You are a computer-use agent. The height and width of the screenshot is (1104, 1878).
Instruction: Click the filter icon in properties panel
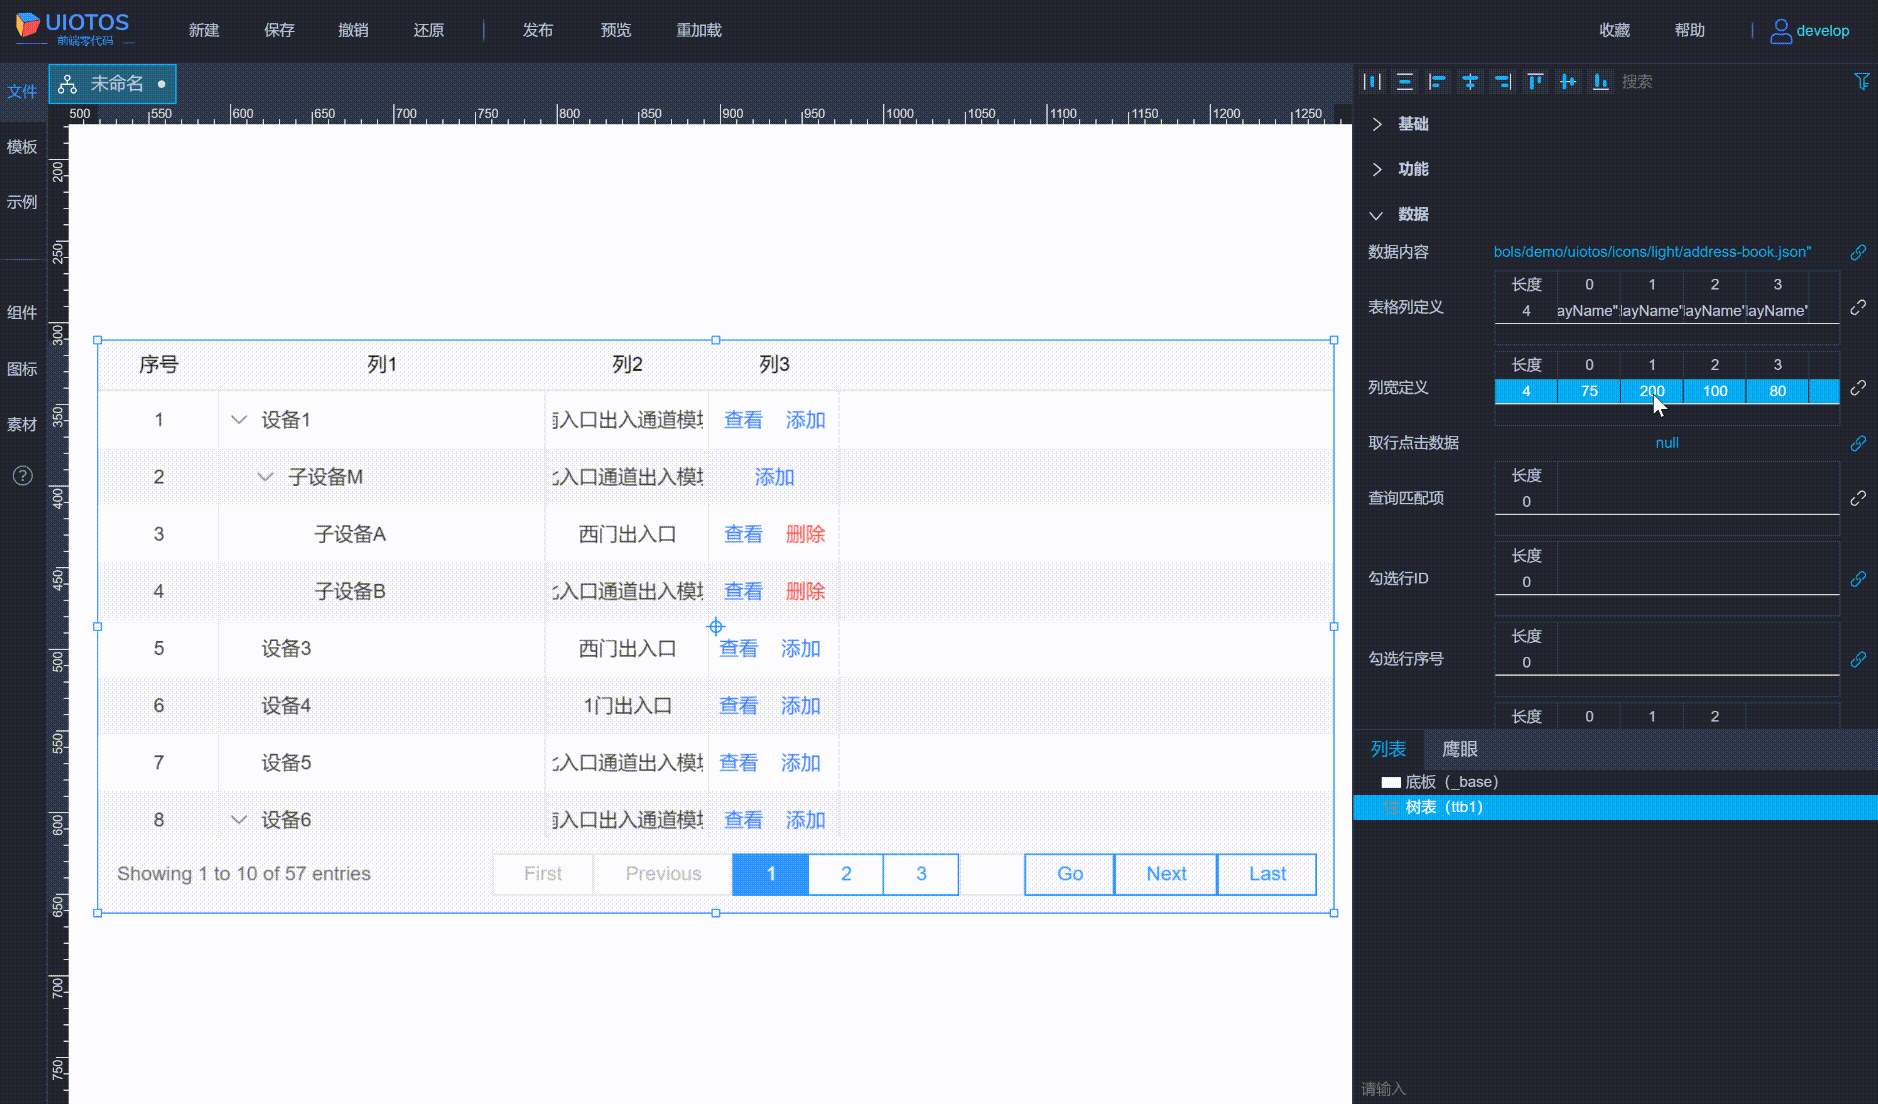tap(1861, 82)
